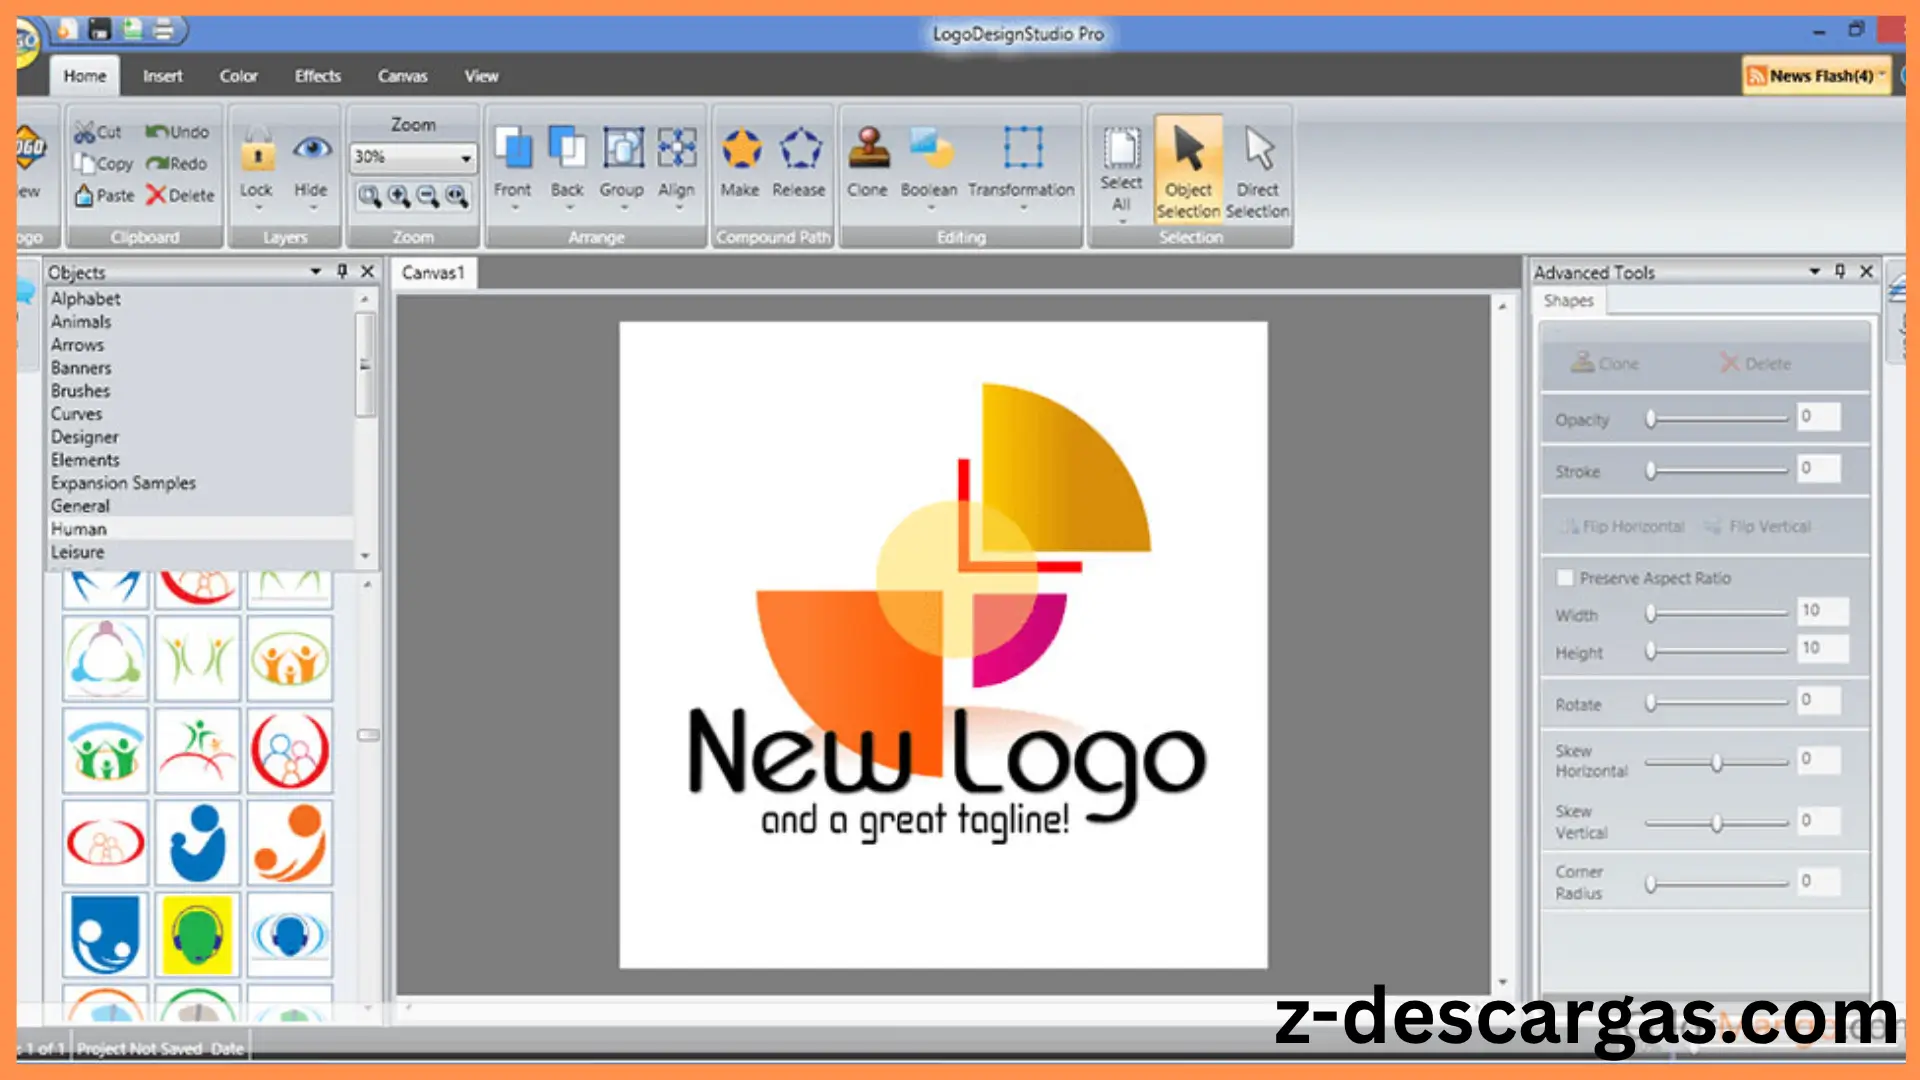
Task: Click Delete button in Advanced Tools
Action: coord(1756,363)
